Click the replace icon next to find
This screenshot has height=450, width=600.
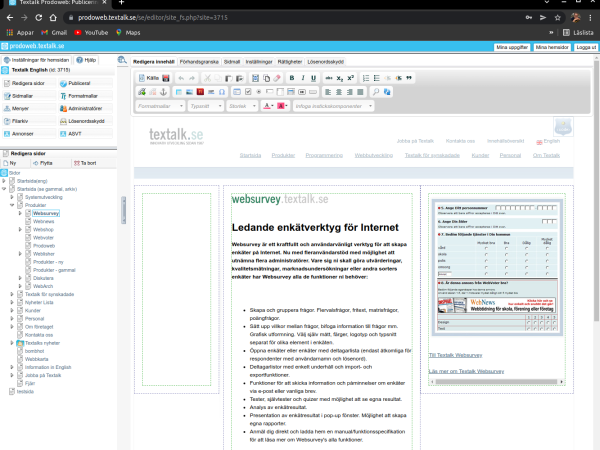[387, 92]
